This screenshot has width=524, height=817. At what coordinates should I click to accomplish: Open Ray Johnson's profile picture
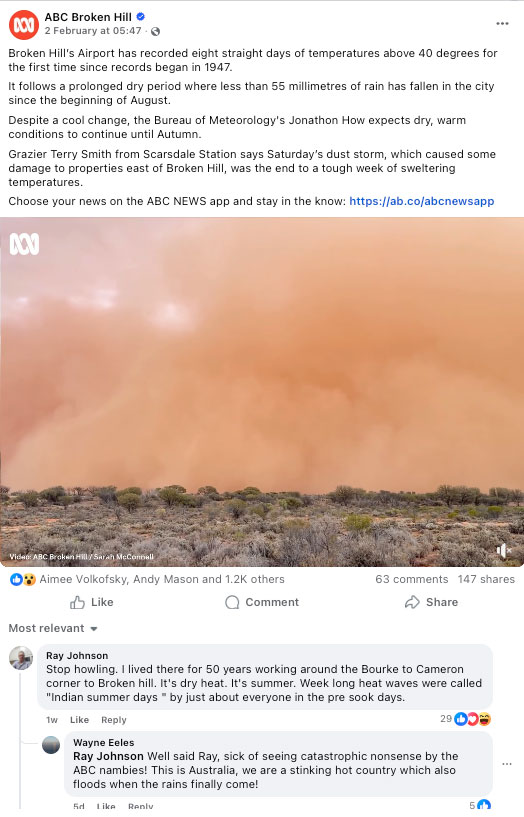[x=21, y=658]
